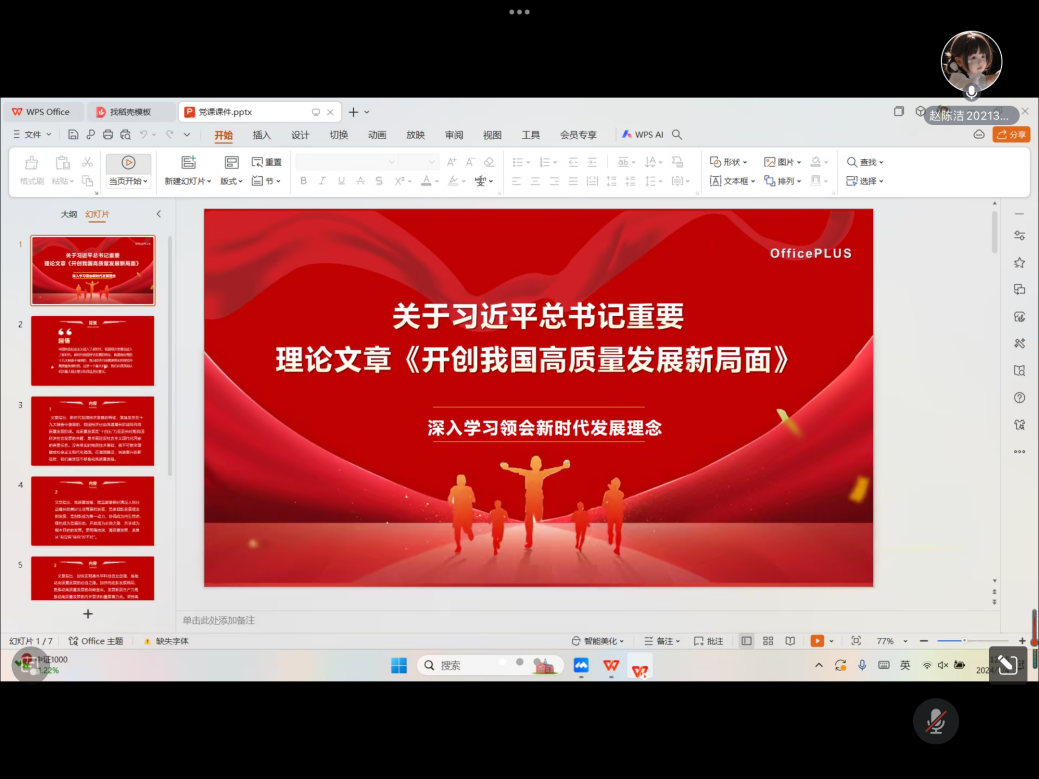Switch to the 插入 ribbon tab
Image resolution: width=1039 pixels, height=779 pixels.
(261, 135)
